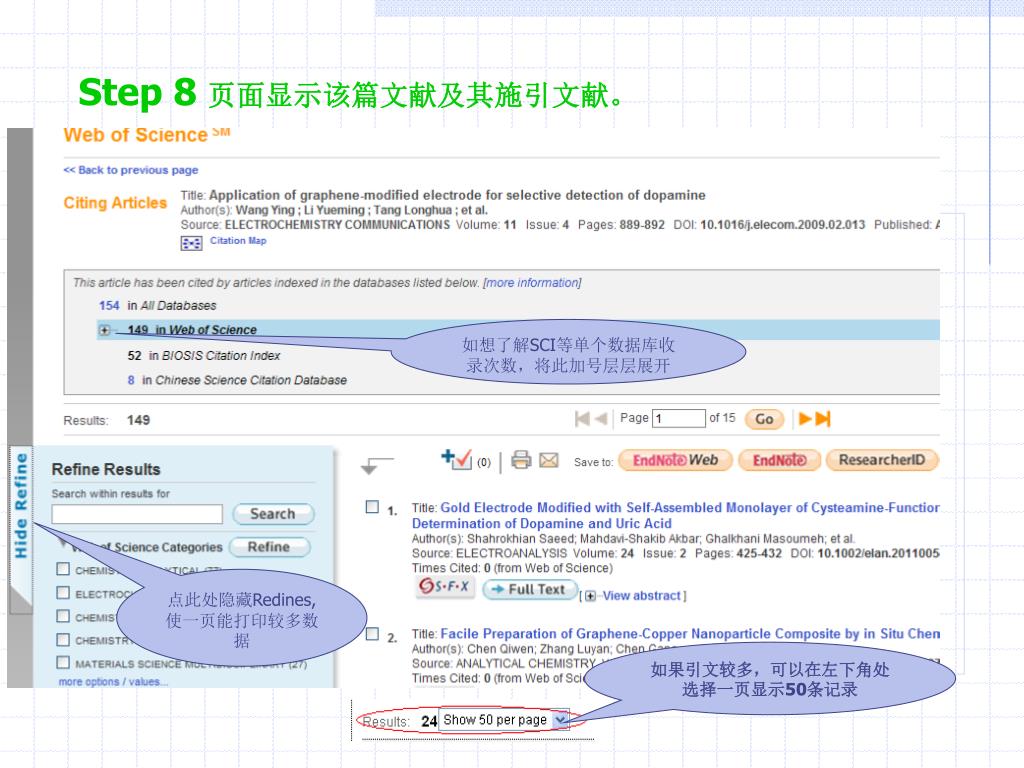
Task: Tick checkbox for record 1 Gold Electrode
Action: (372, 507)
